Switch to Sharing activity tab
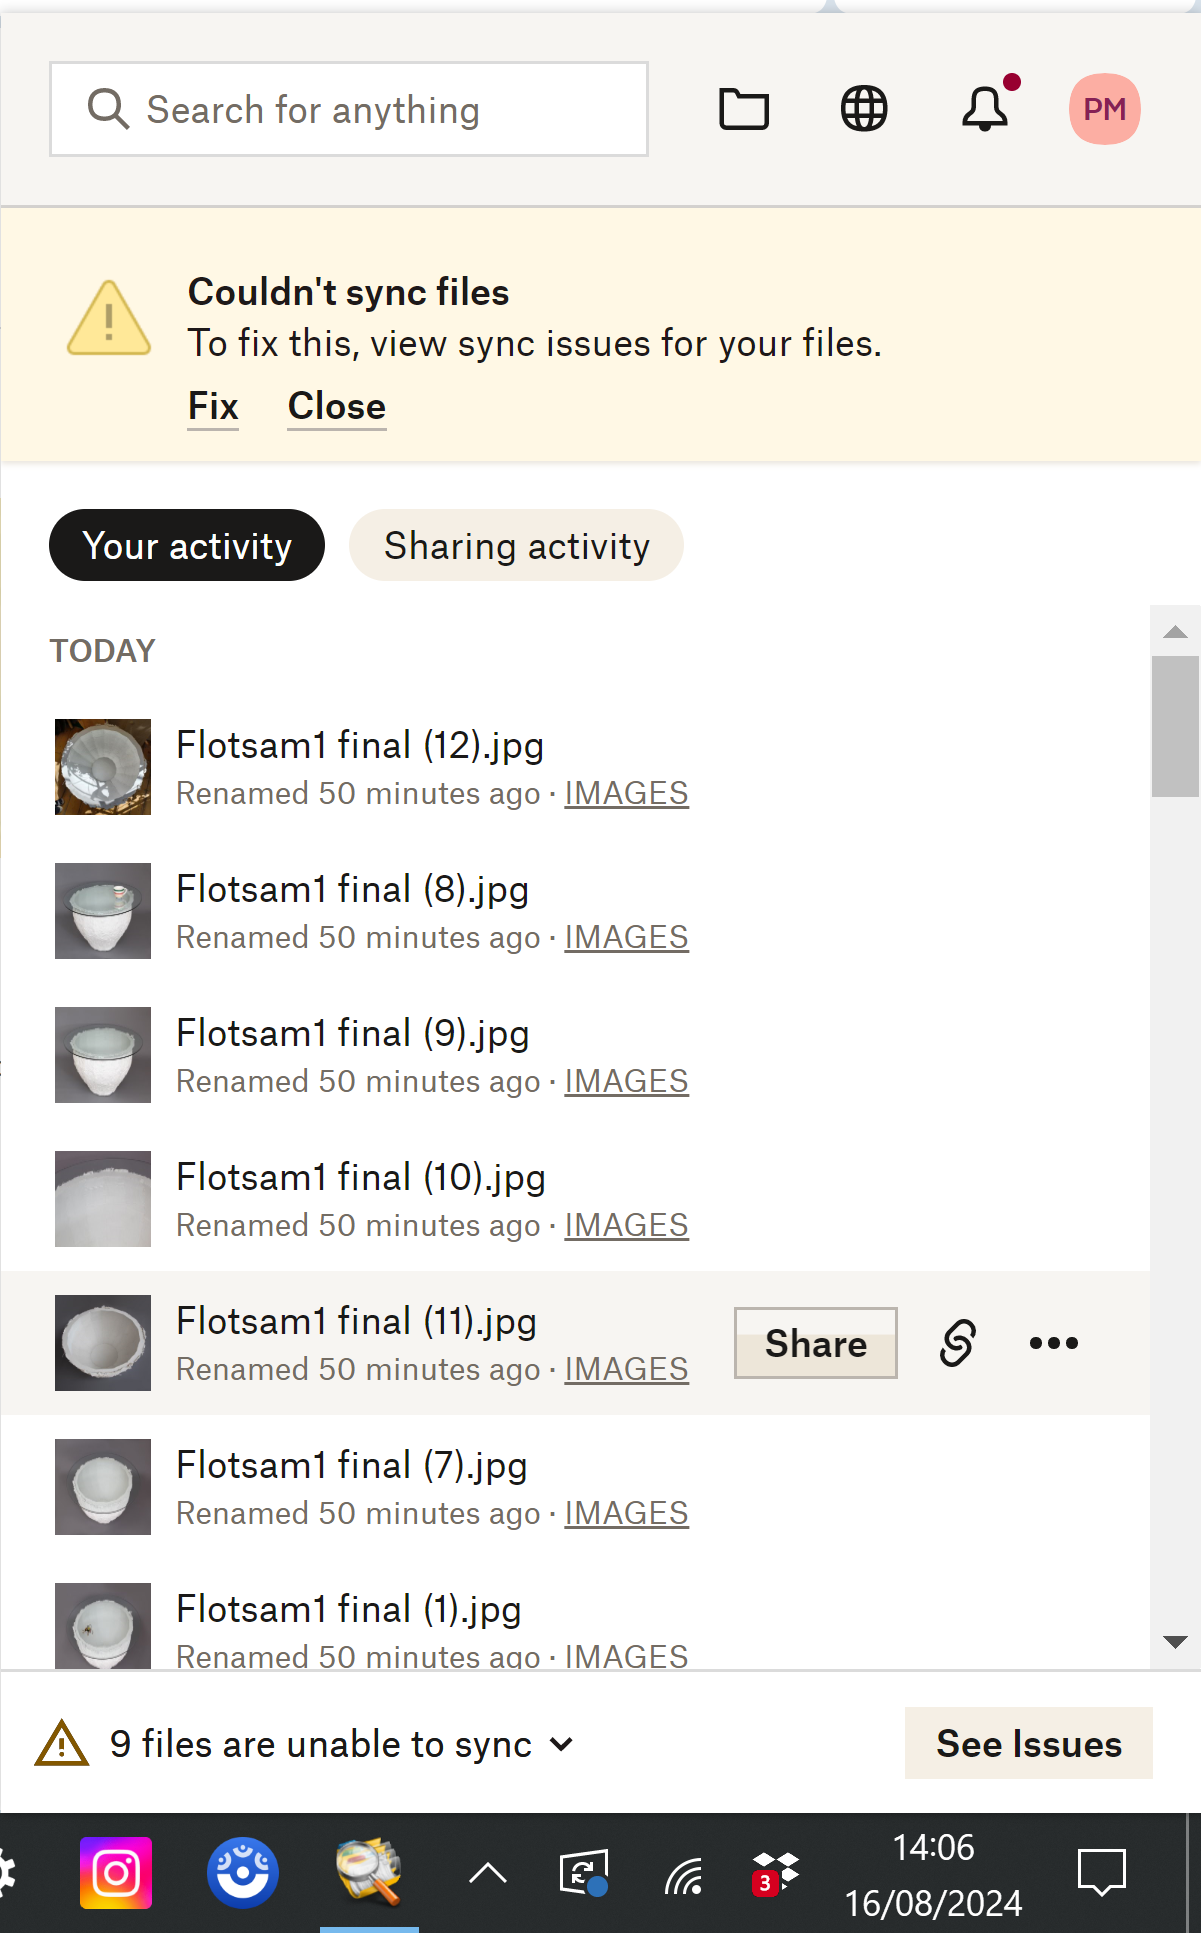Viewport: 1201px width, 1933px height. click(x=516, y=546)
